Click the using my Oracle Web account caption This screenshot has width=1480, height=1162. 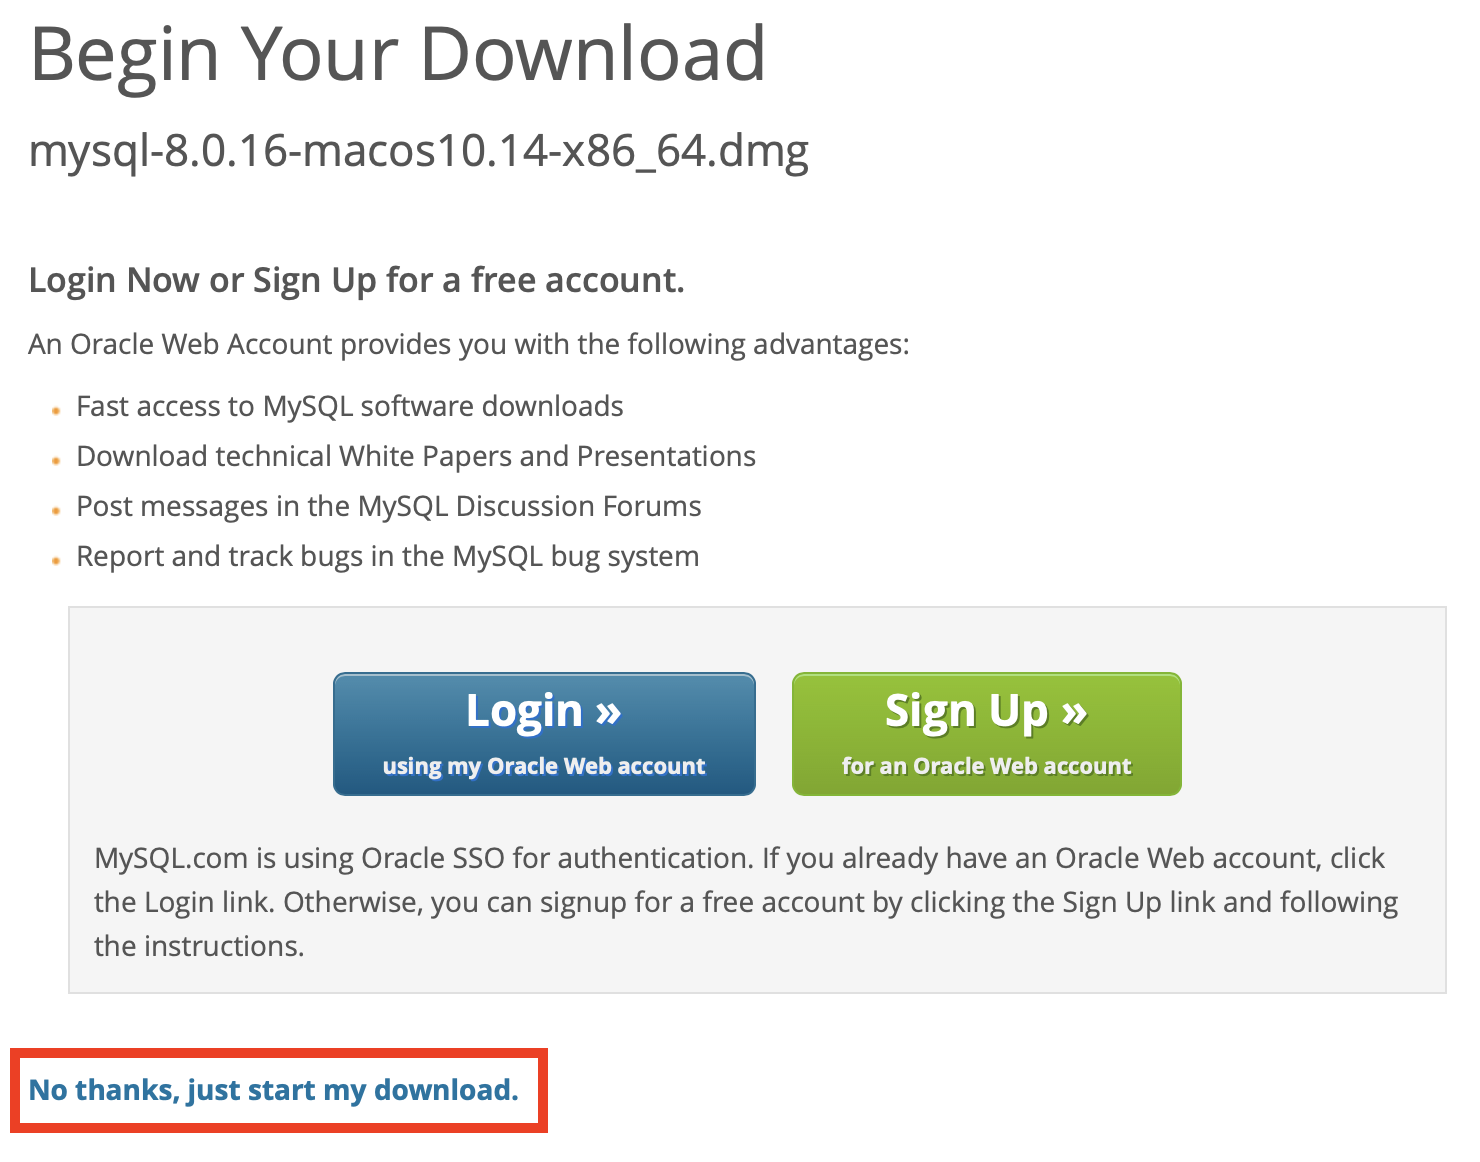pyautogui.click(x=544, y=767)
